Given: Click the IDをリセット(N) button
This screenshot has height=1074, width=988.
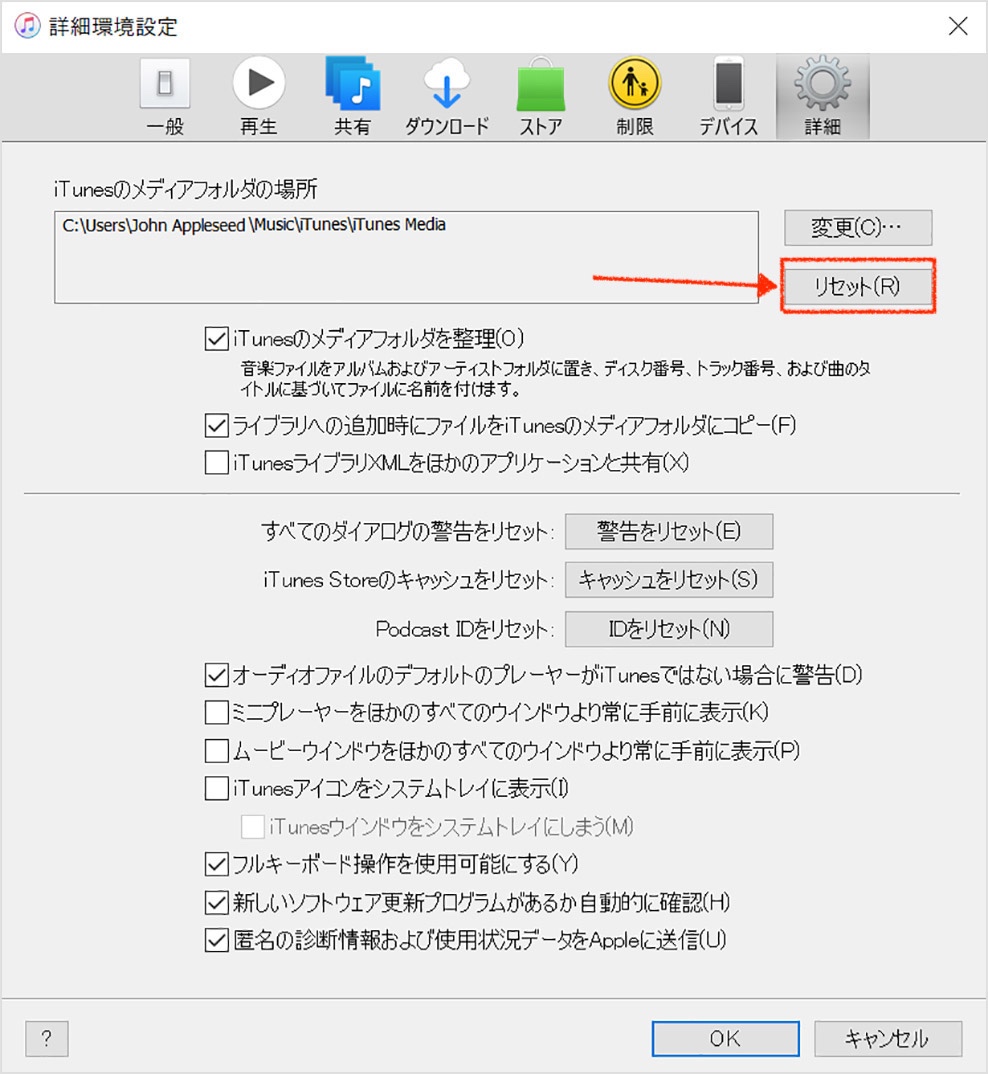Looking at the screenshot, I should [669, 629].
